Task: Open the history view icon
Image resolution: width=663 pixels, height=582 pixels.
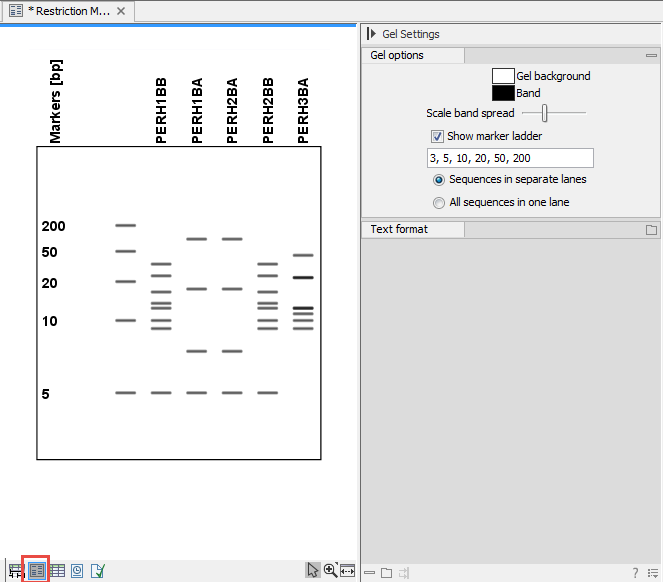Action: click(x=77, y=571)
